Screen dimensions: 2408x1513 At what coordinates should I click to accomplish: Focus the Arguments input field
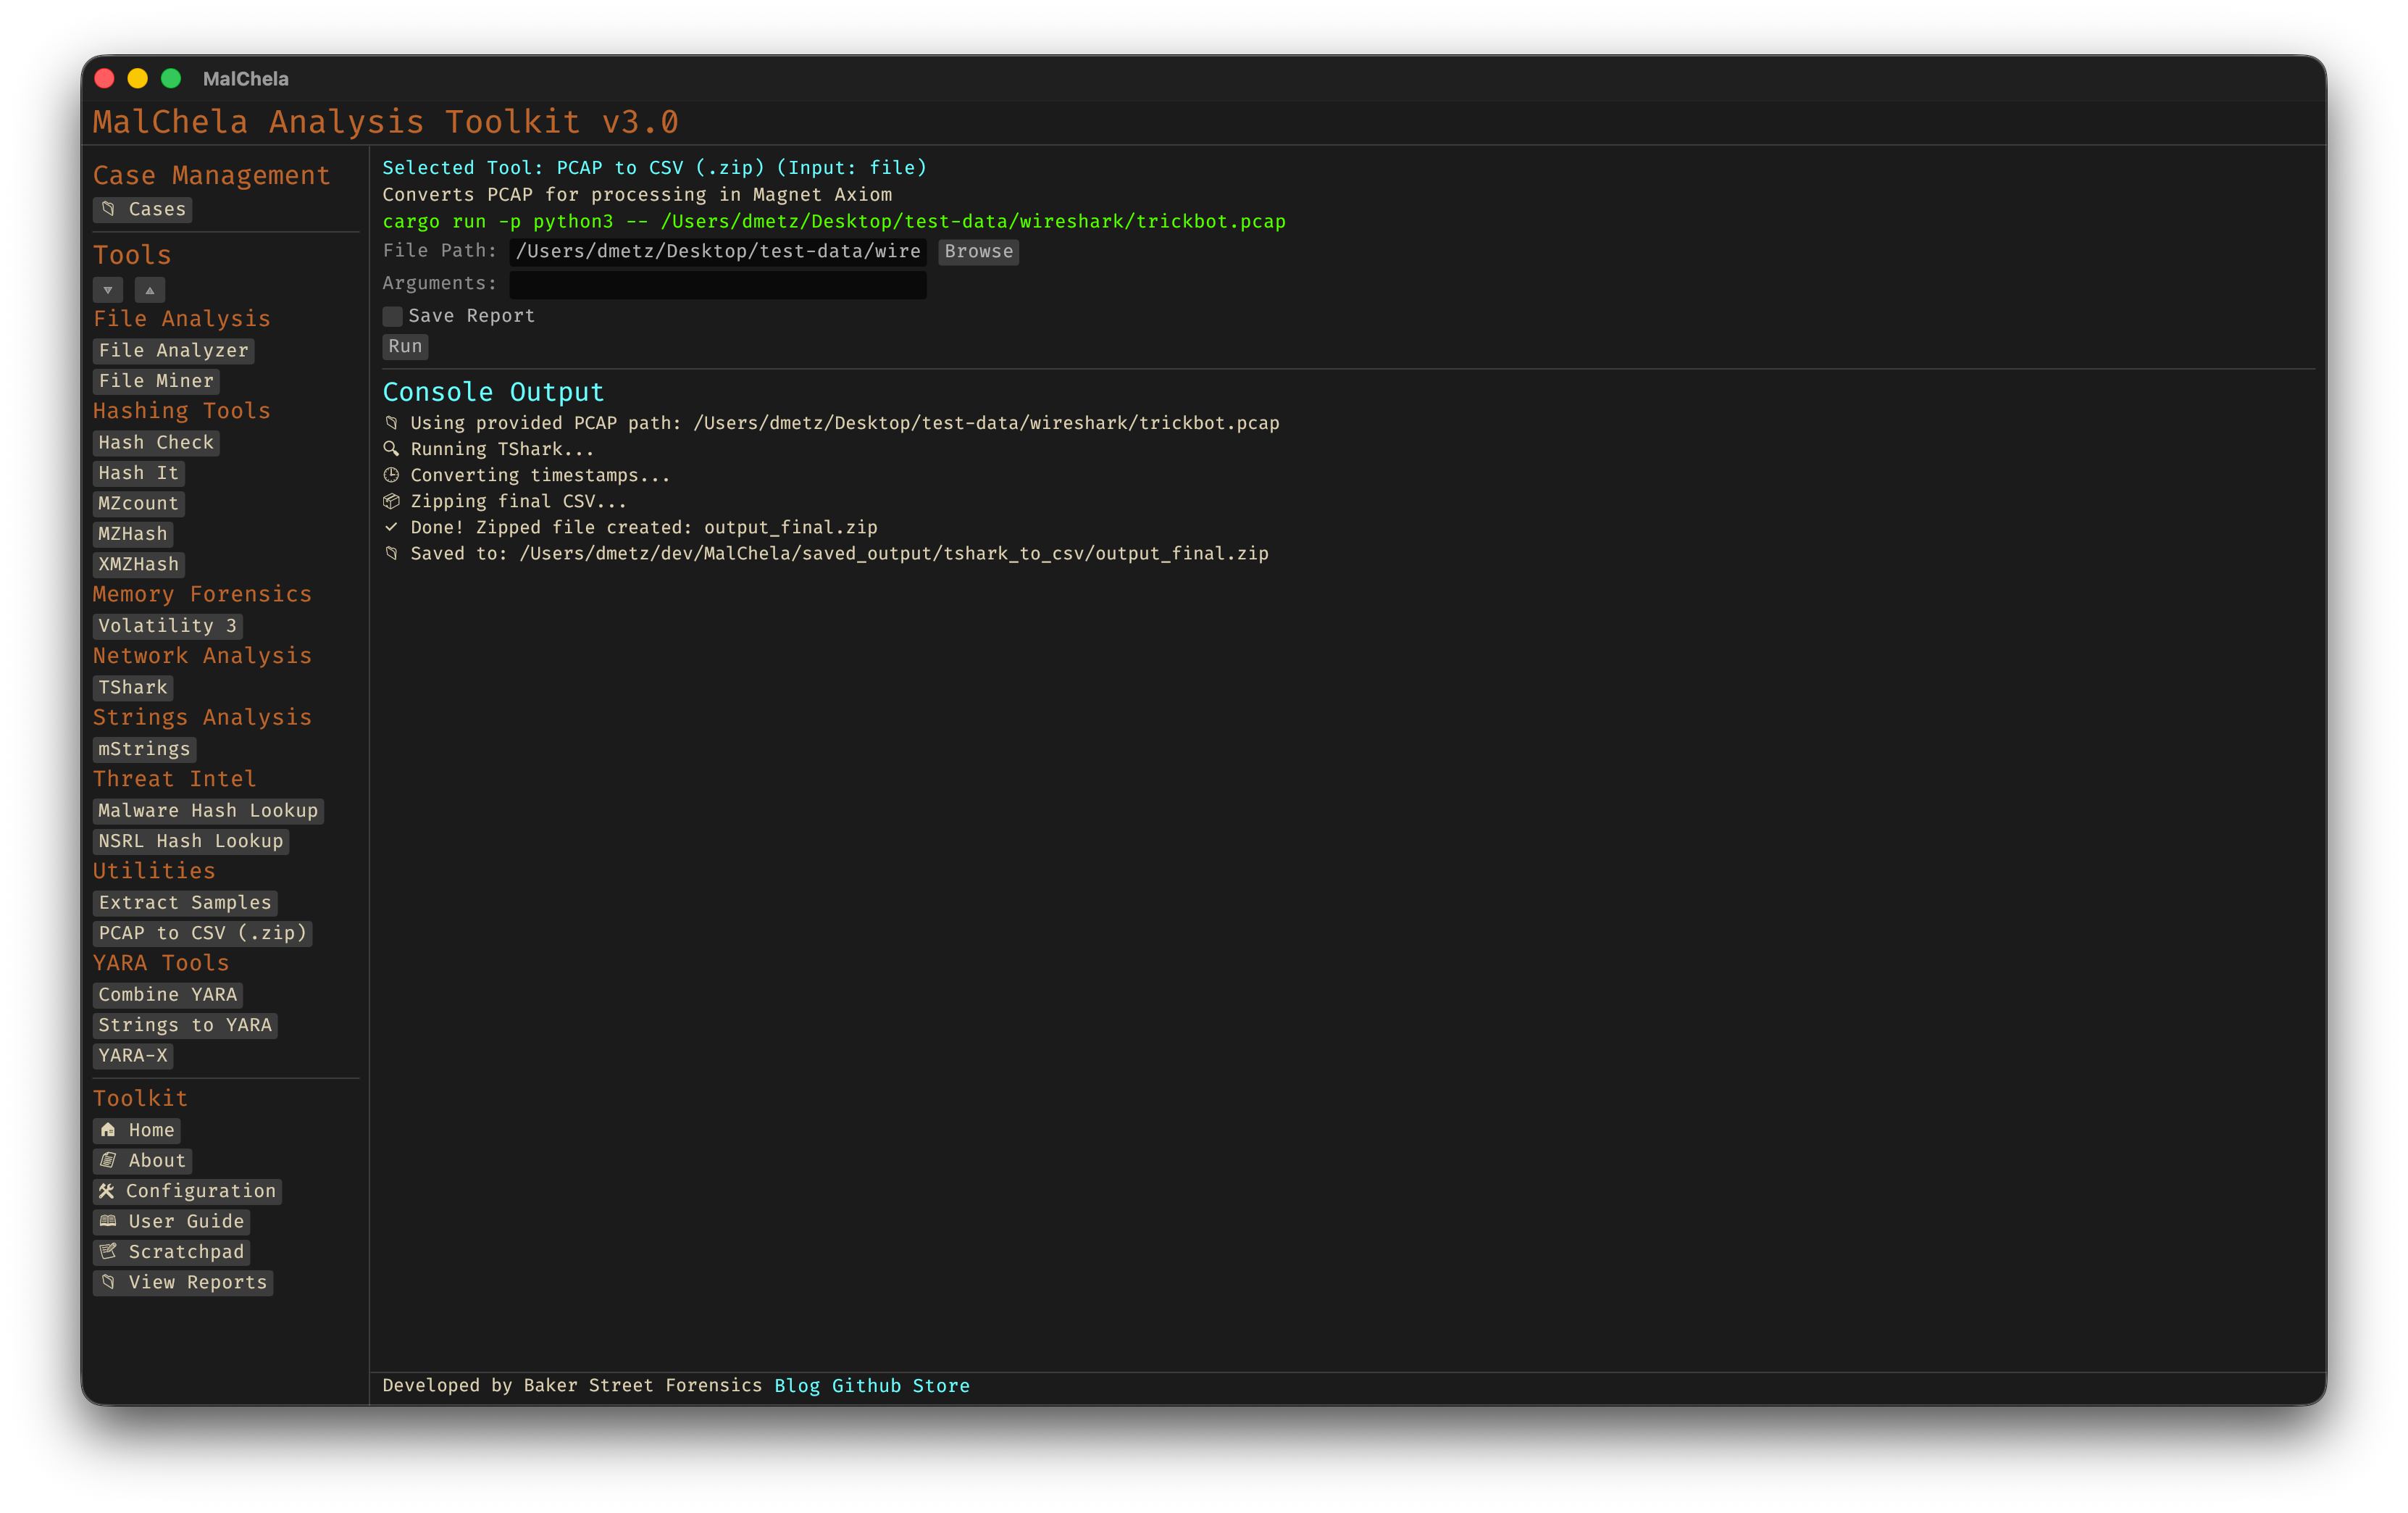718,284
